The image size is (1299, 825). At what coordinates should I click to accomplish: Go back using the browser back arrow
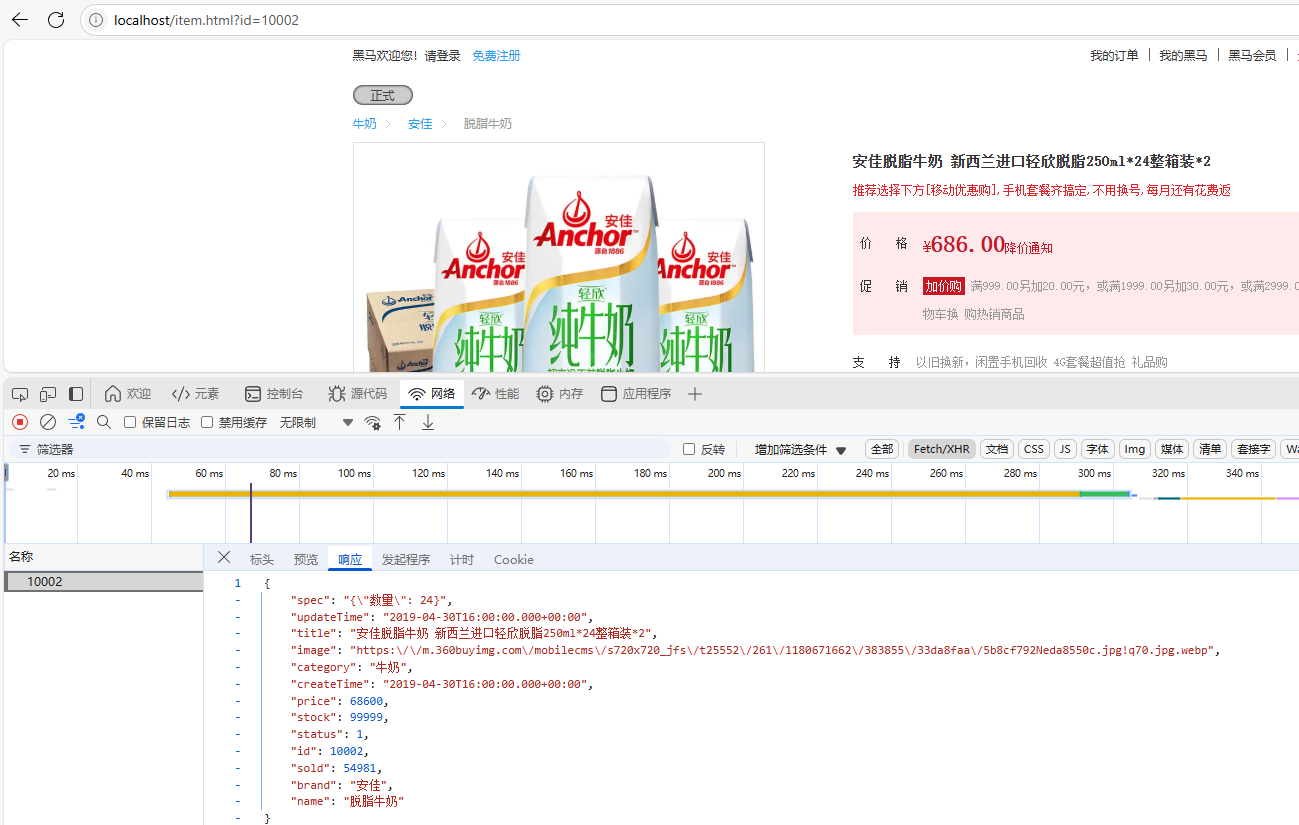(x=19, y=20)
